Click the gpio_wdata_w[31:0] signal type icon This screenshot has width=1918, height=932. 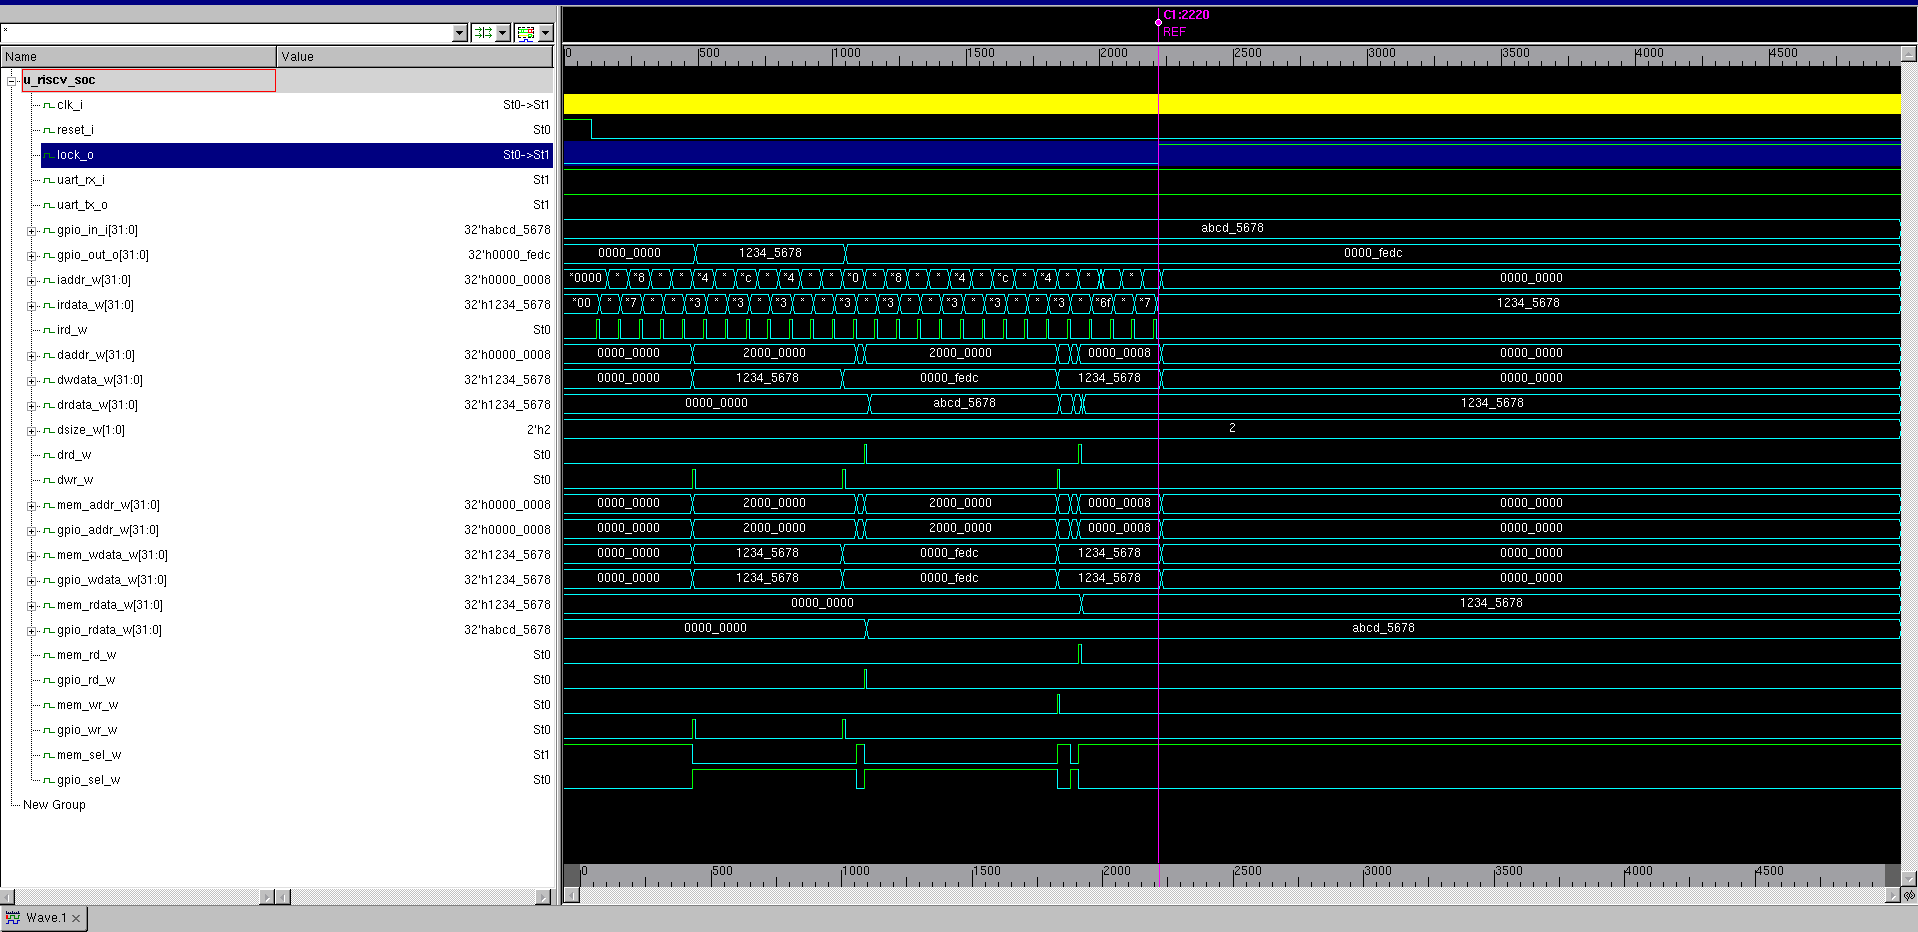(x=48, y=580)
